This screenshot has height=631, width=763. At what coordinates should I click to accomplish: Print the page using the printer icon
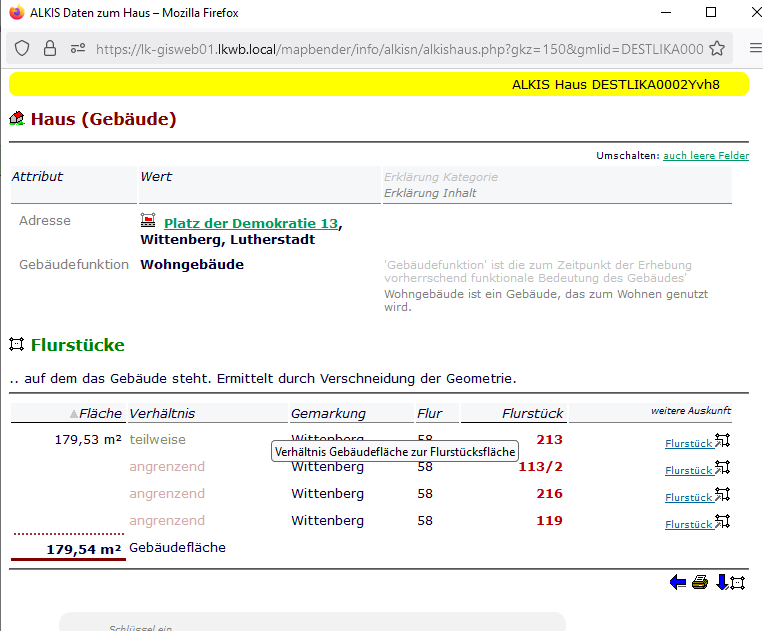(700, 583)
